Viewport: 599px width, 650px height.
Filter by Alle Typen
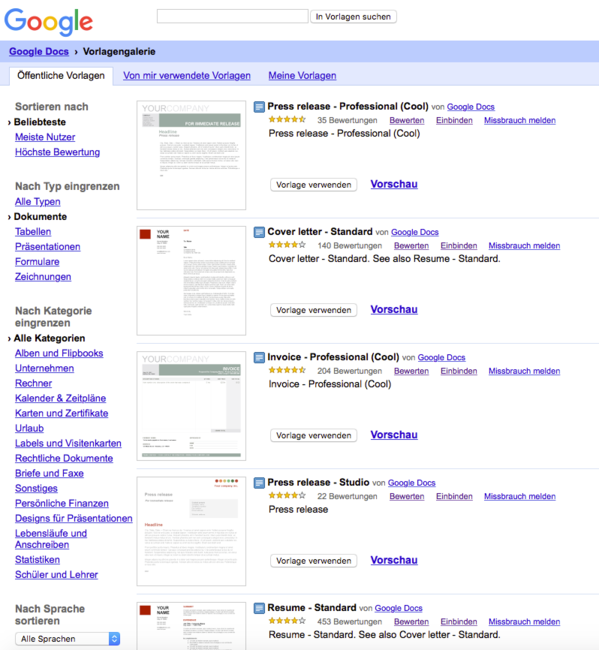click(x=38, y=202)
